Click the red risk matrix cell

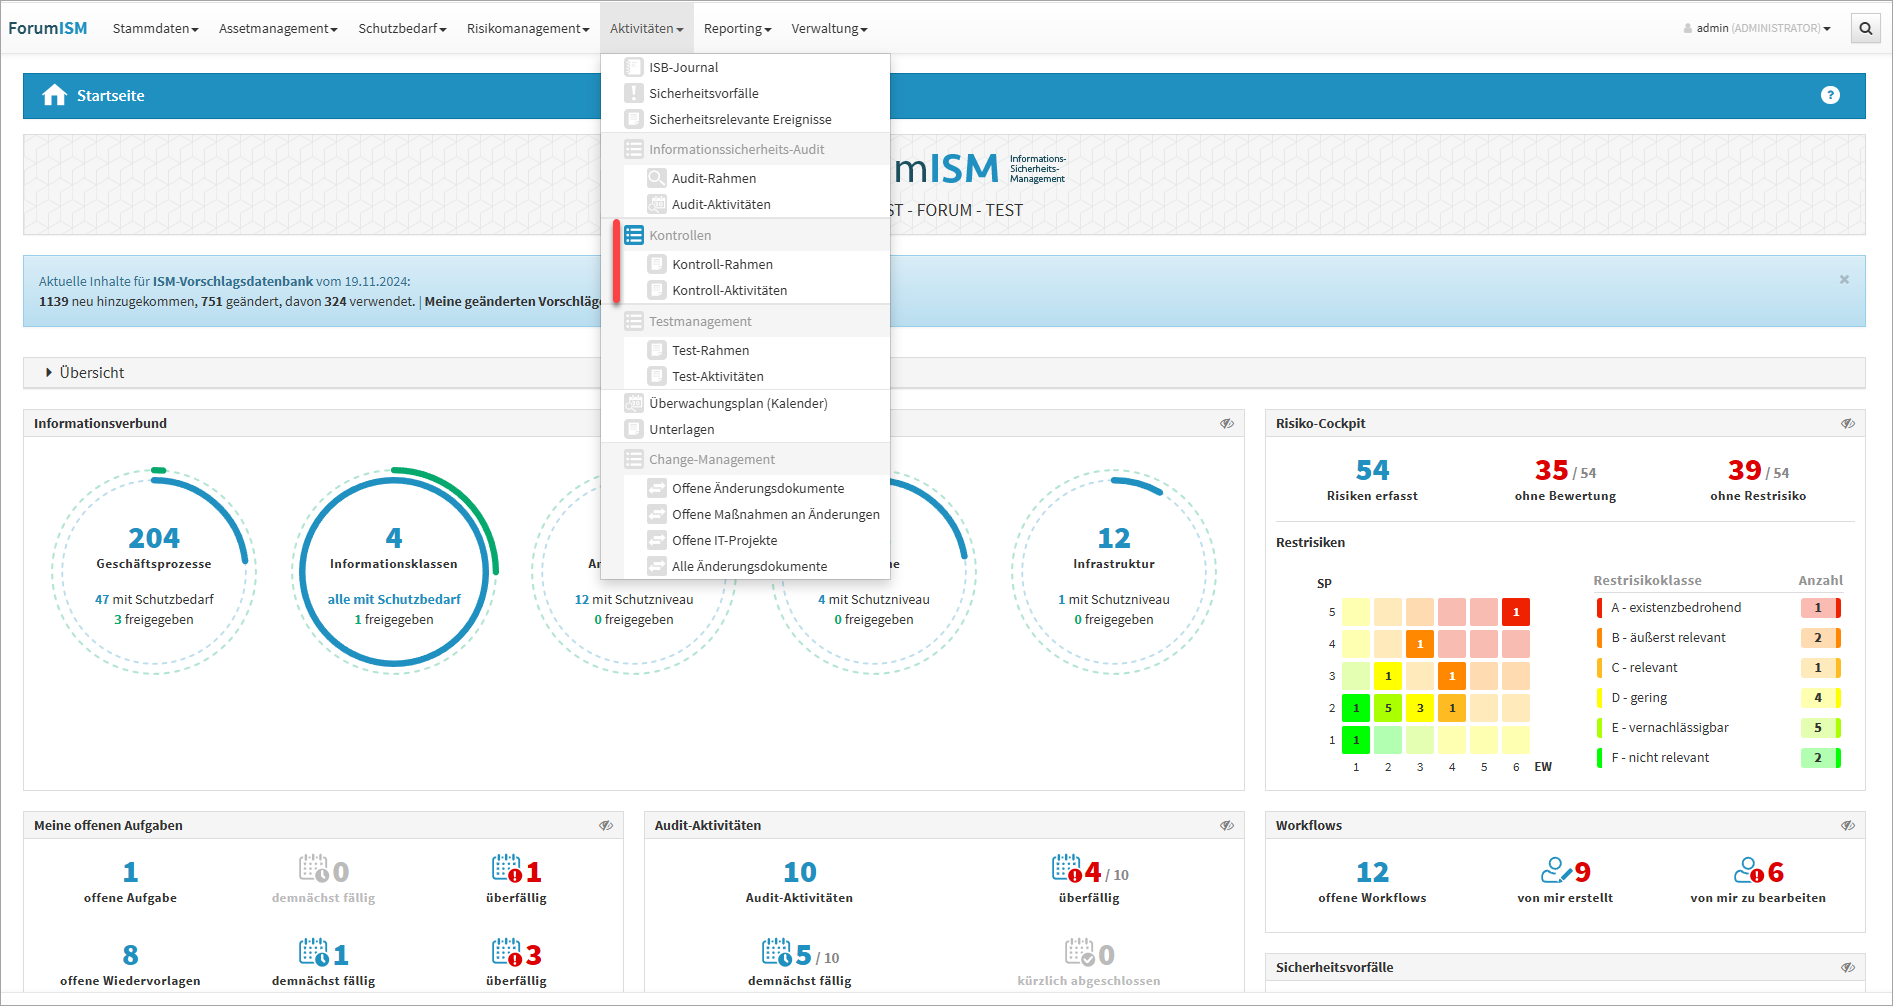tap(1515, 612)
